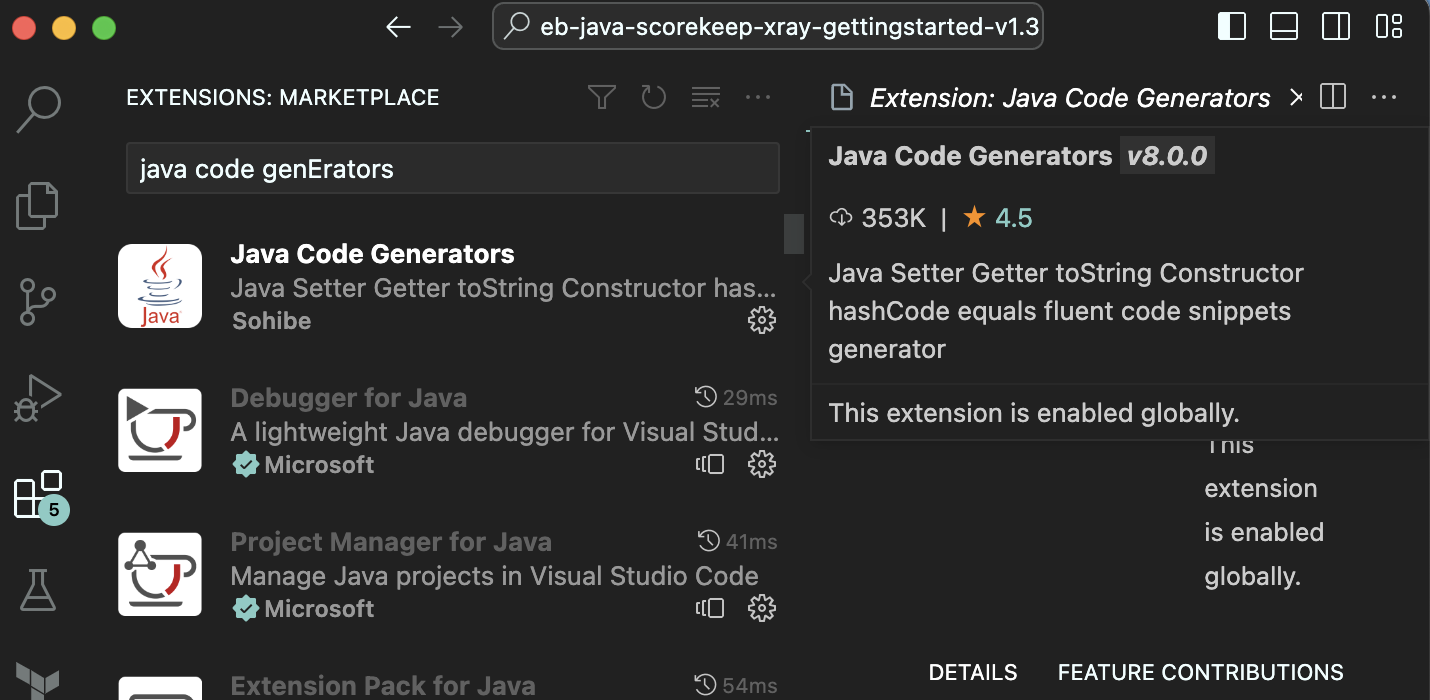1430x700 pixels.
Task: Toggle the bottom panel layout
Action: click(1284, 26)
